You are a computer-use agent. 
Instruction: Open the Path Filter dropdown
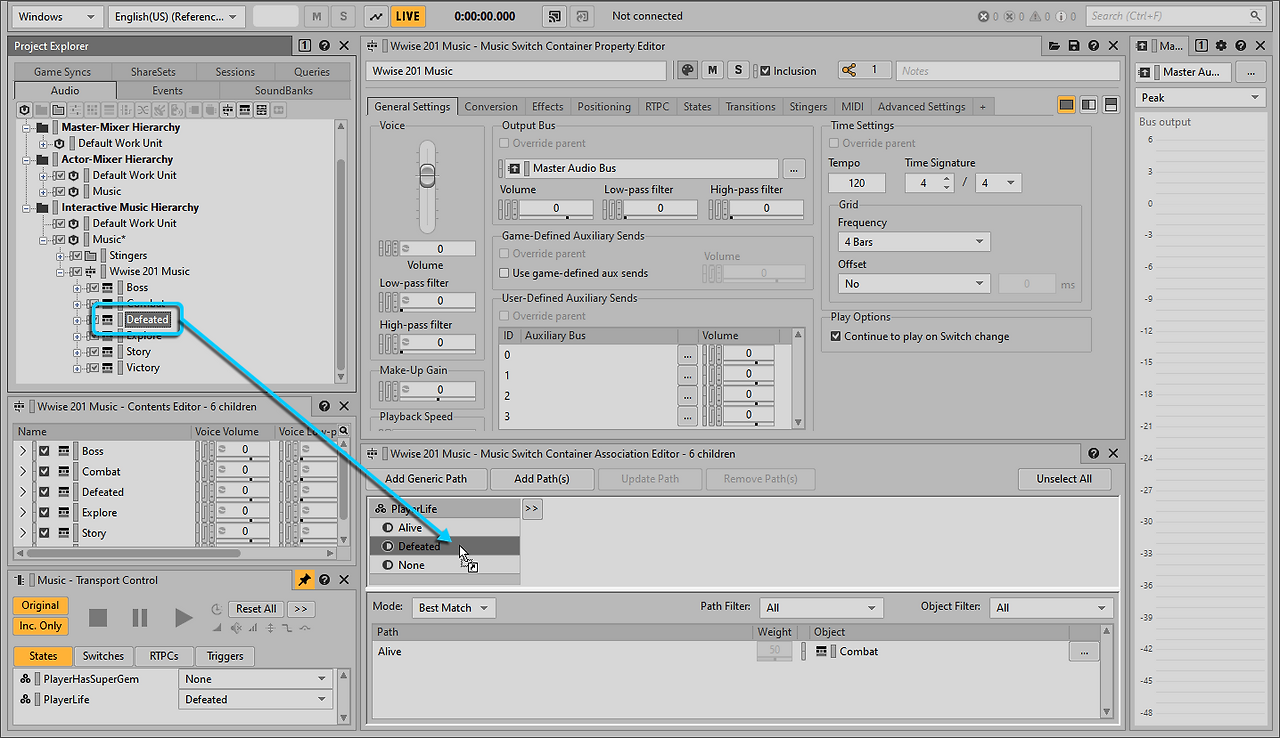coord(821,608)
